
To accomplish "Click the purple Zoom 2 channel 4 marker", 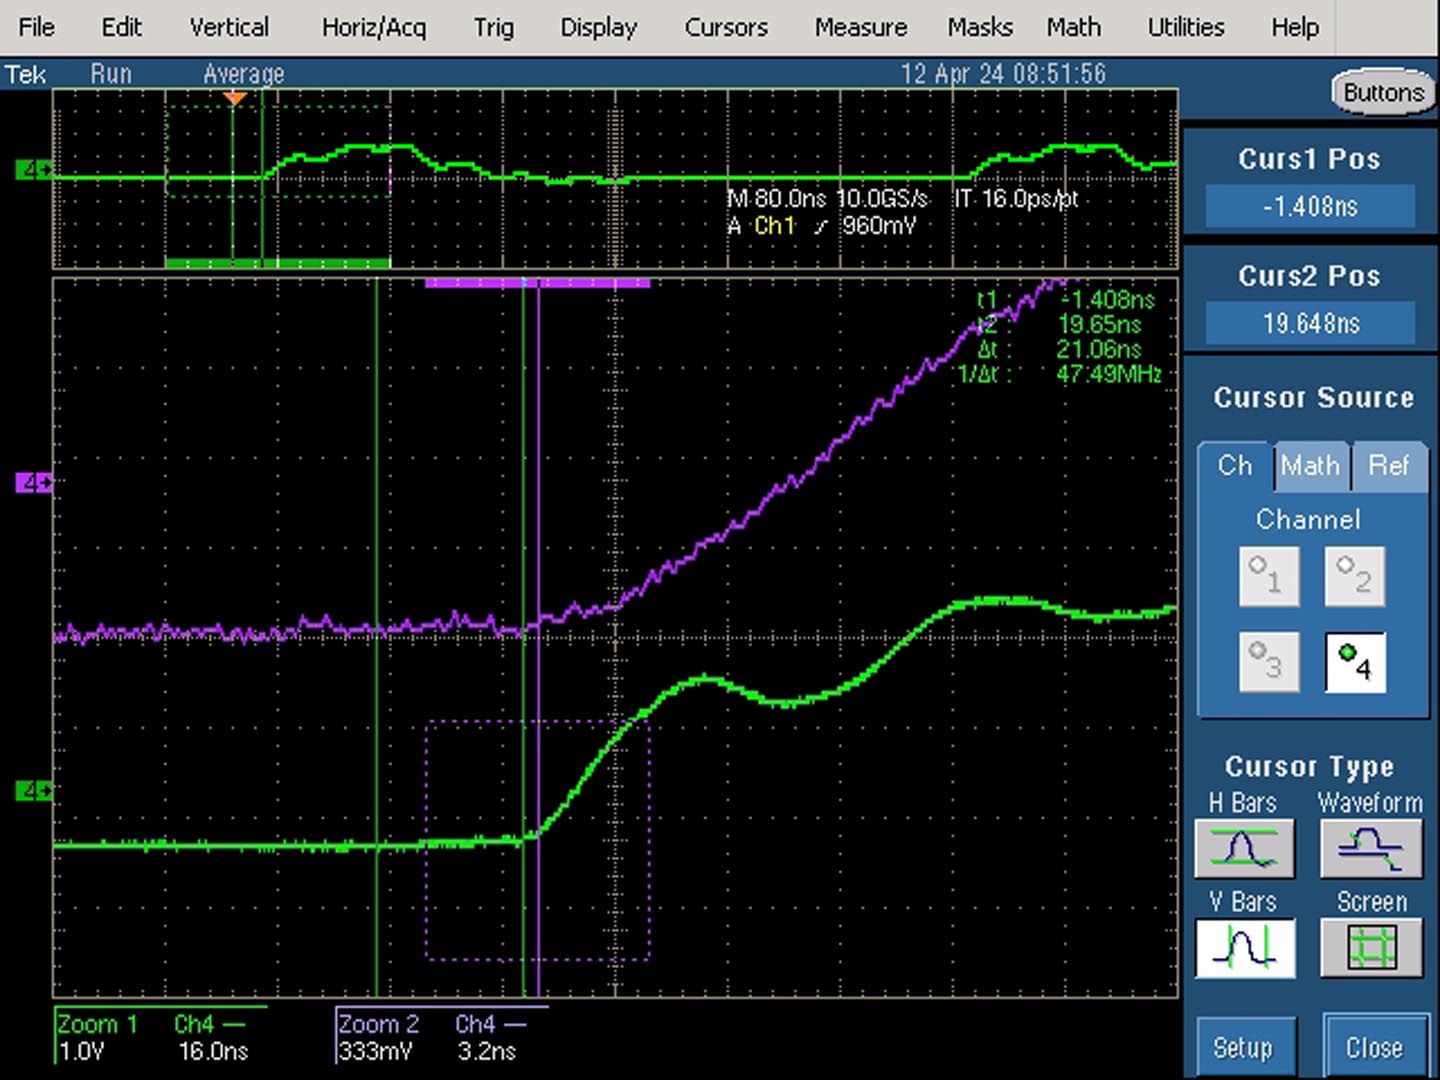I will coord(33,483).
